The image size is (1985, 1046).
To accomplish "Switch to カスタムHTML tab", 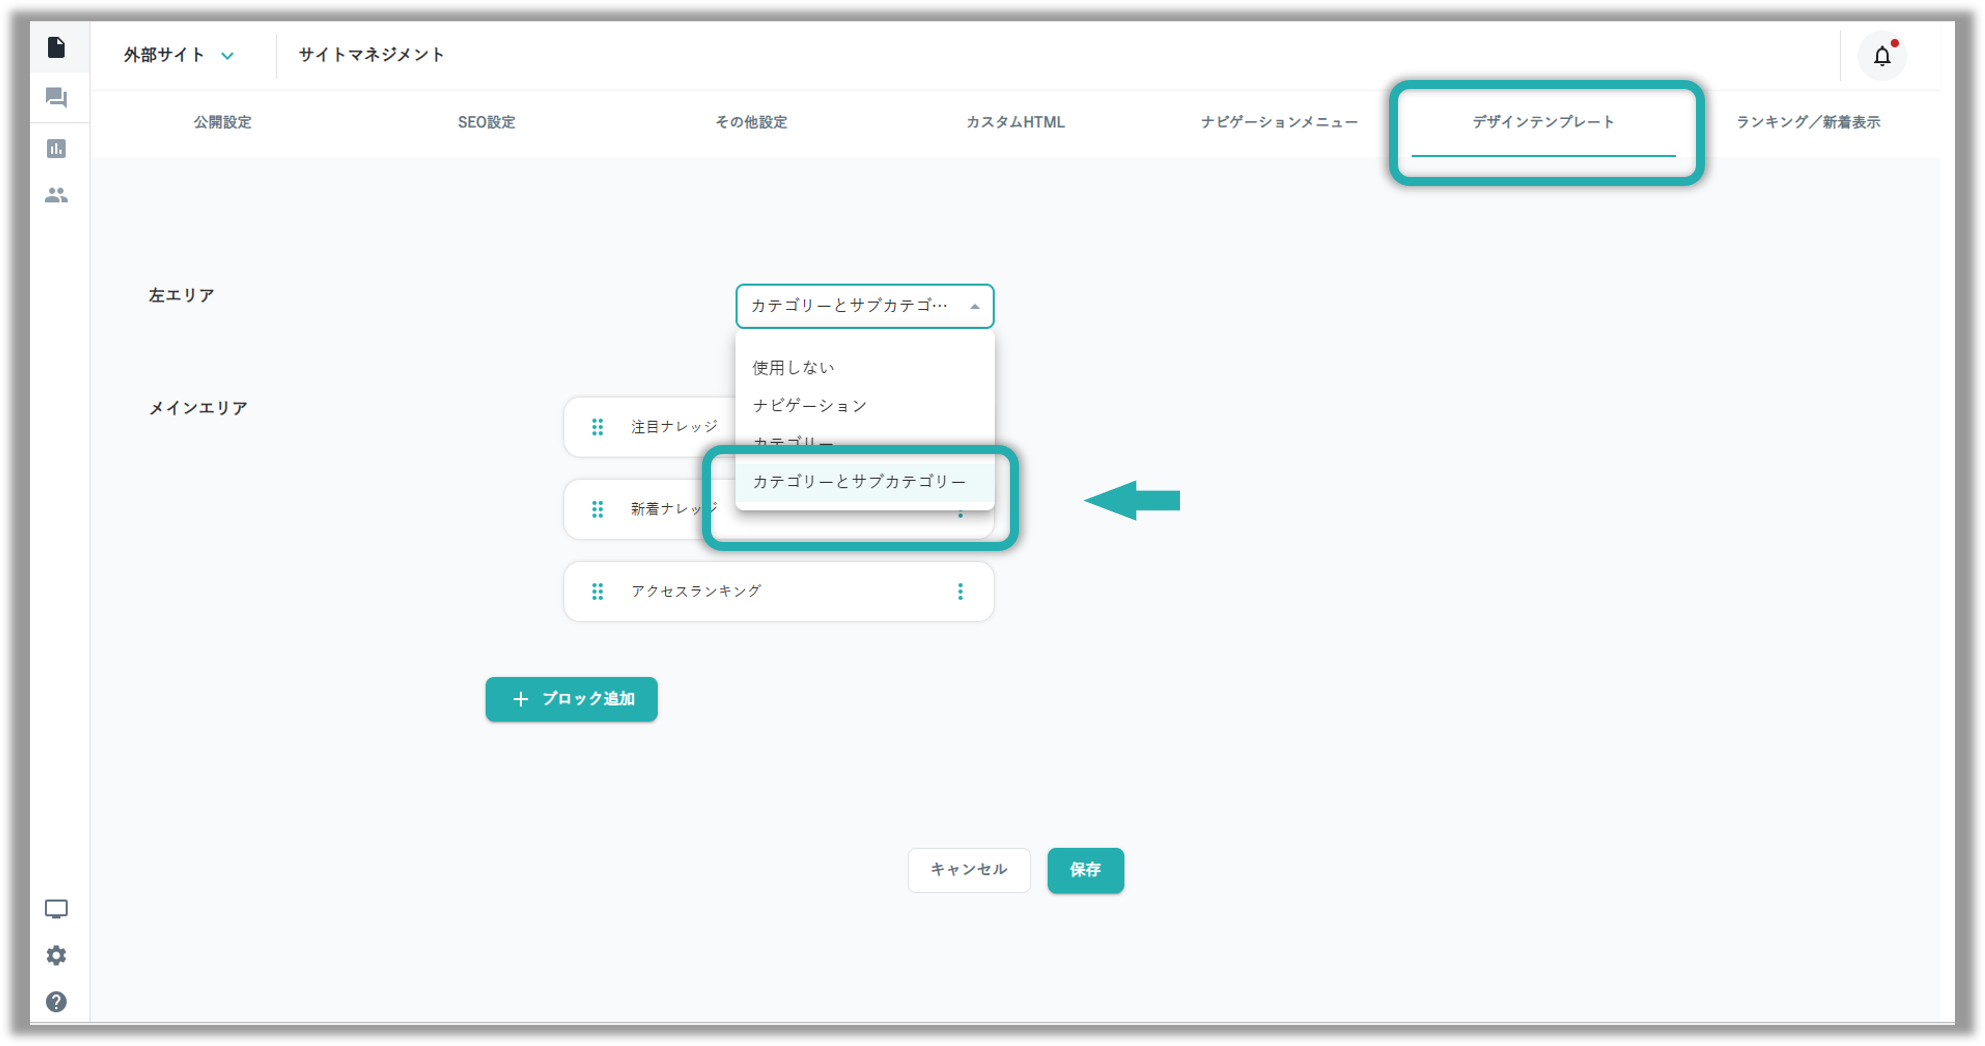I will [1015, 122].
